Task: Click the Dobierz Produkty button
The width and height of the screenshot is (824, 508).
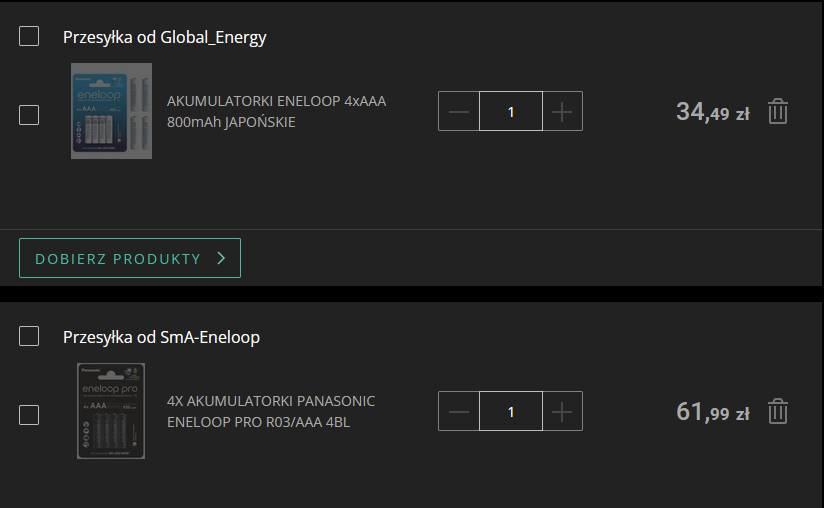Action: 129,258
